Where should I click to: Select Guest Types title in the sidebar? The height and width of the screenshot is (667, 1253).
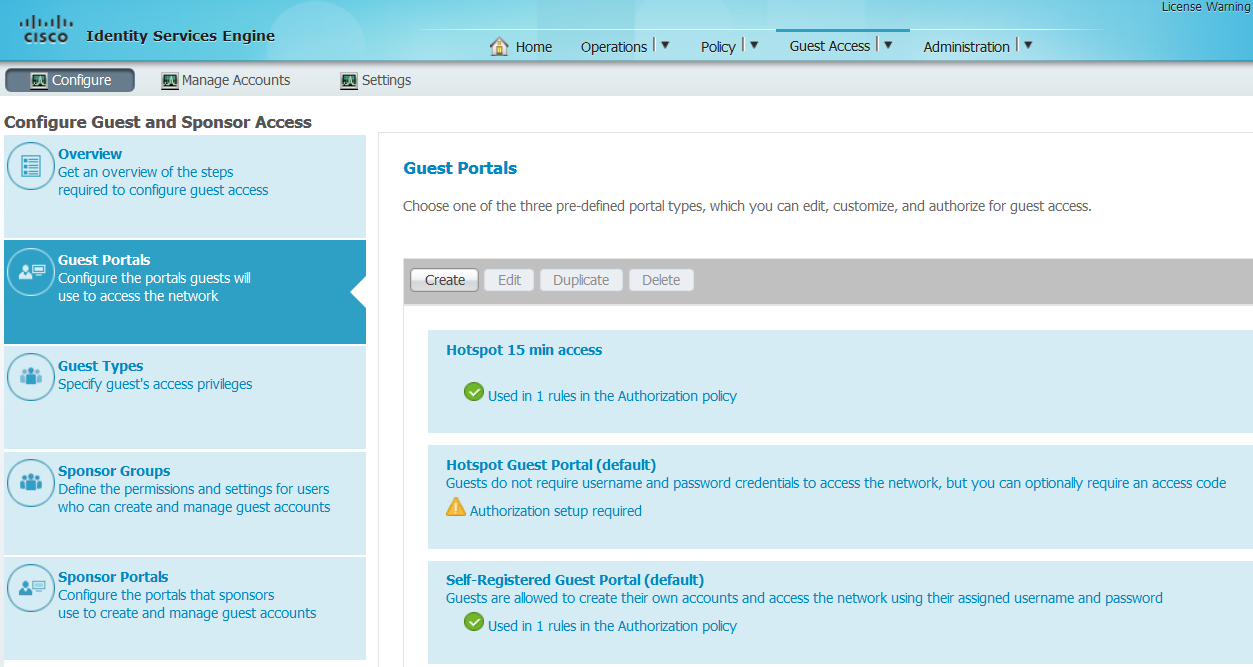(x=101, y=366)
